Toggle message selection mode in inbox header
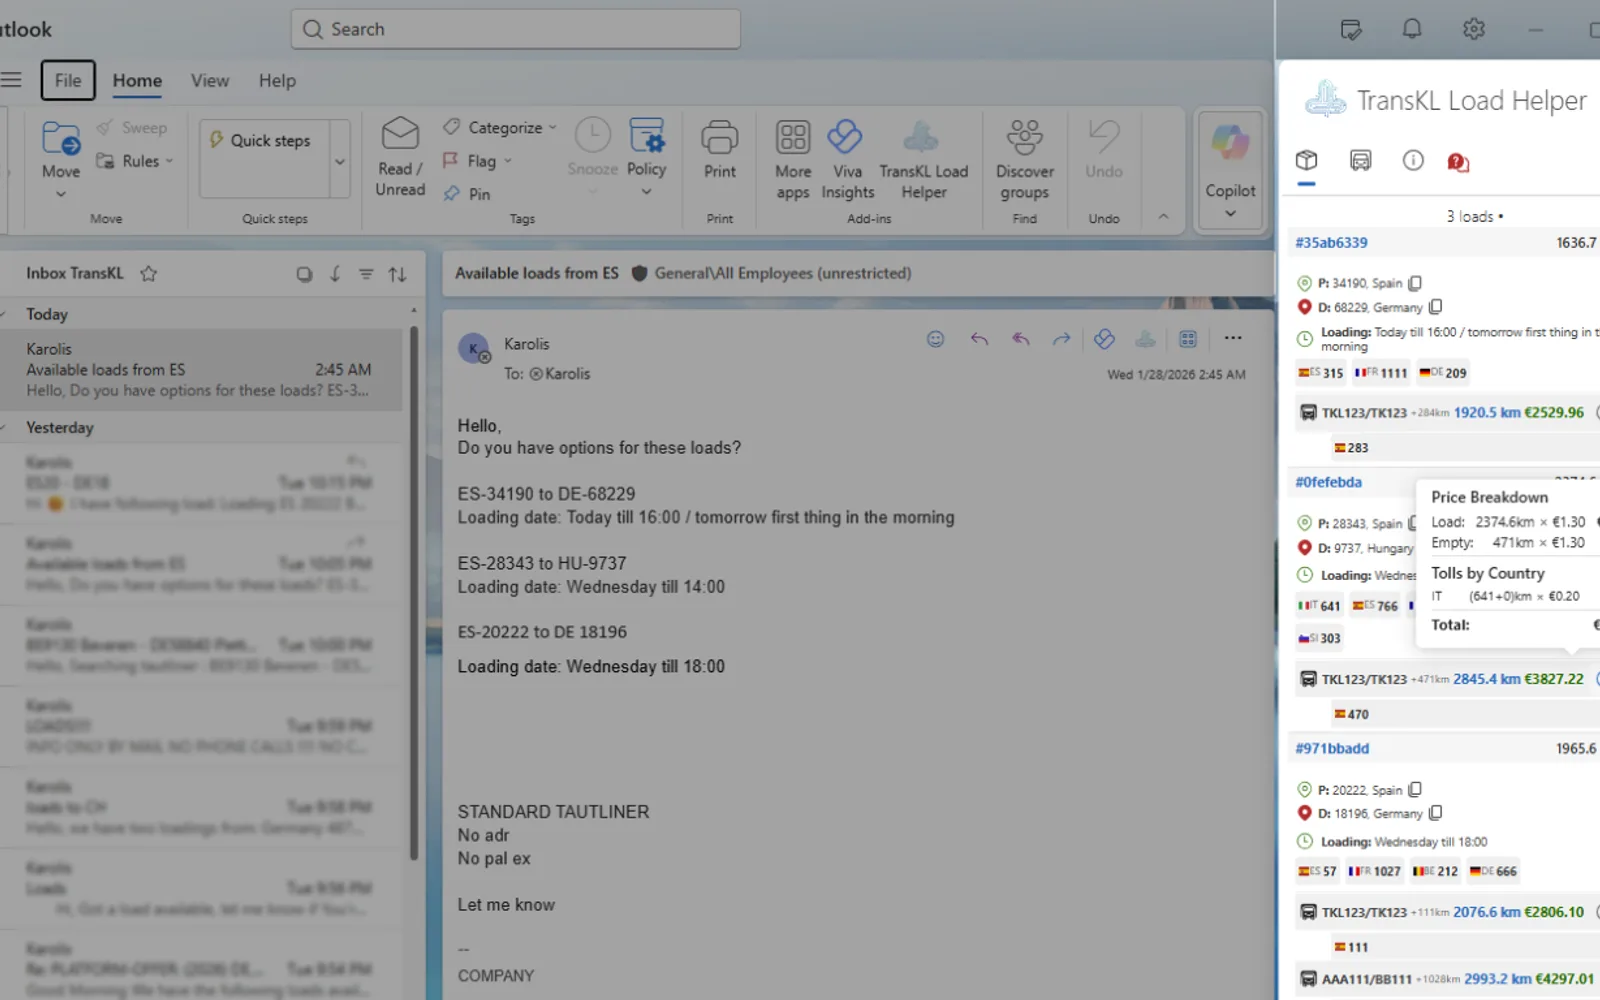This screenshot has width=1600, height=1000. (304, 274)
